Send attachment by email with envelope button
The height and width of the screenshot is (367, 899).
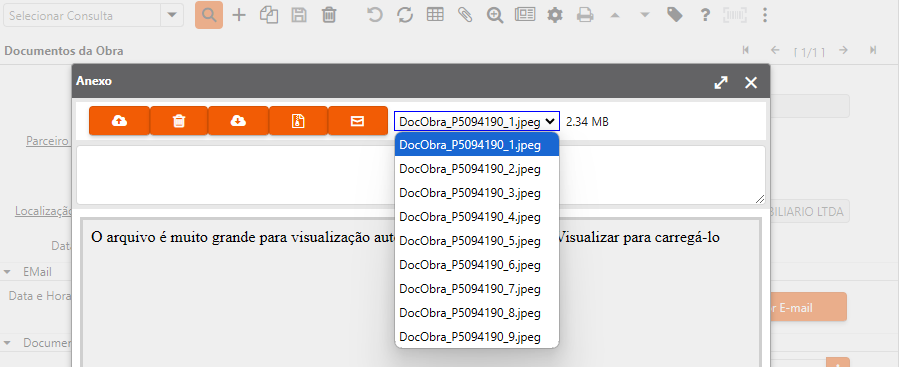click(358, 120)
